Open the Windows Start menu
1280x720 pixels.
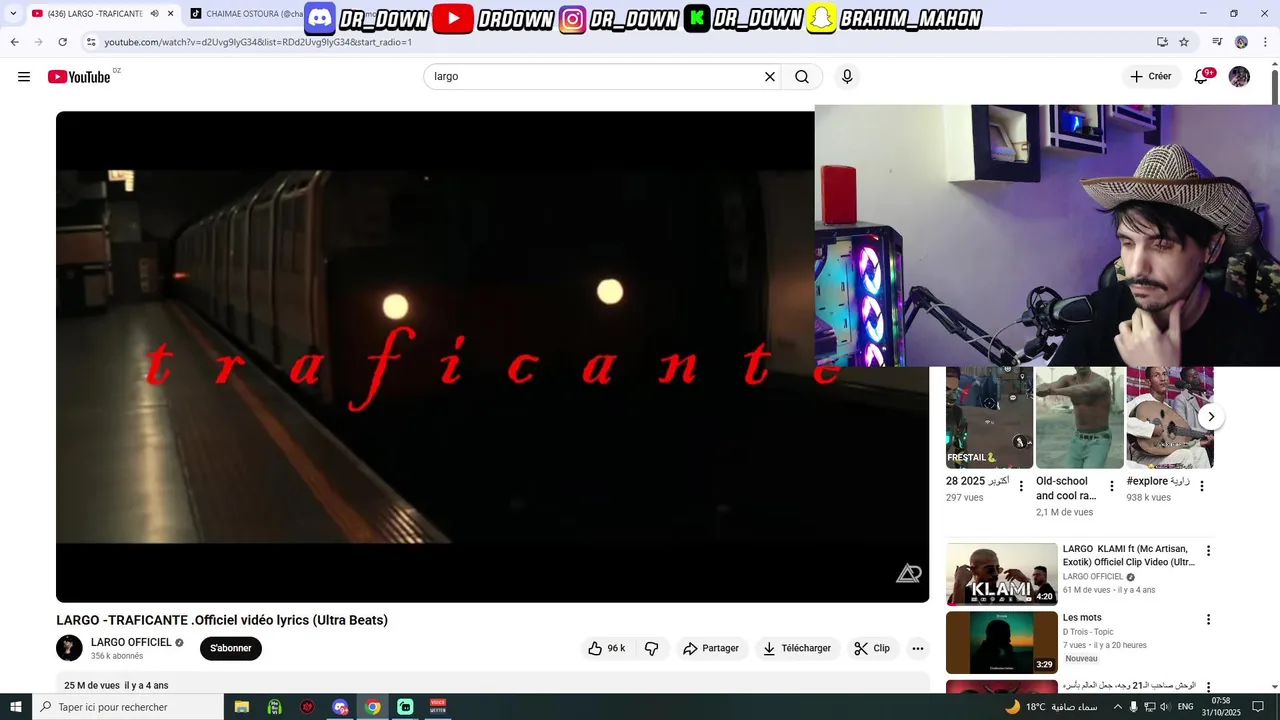(x=16, y=707)
